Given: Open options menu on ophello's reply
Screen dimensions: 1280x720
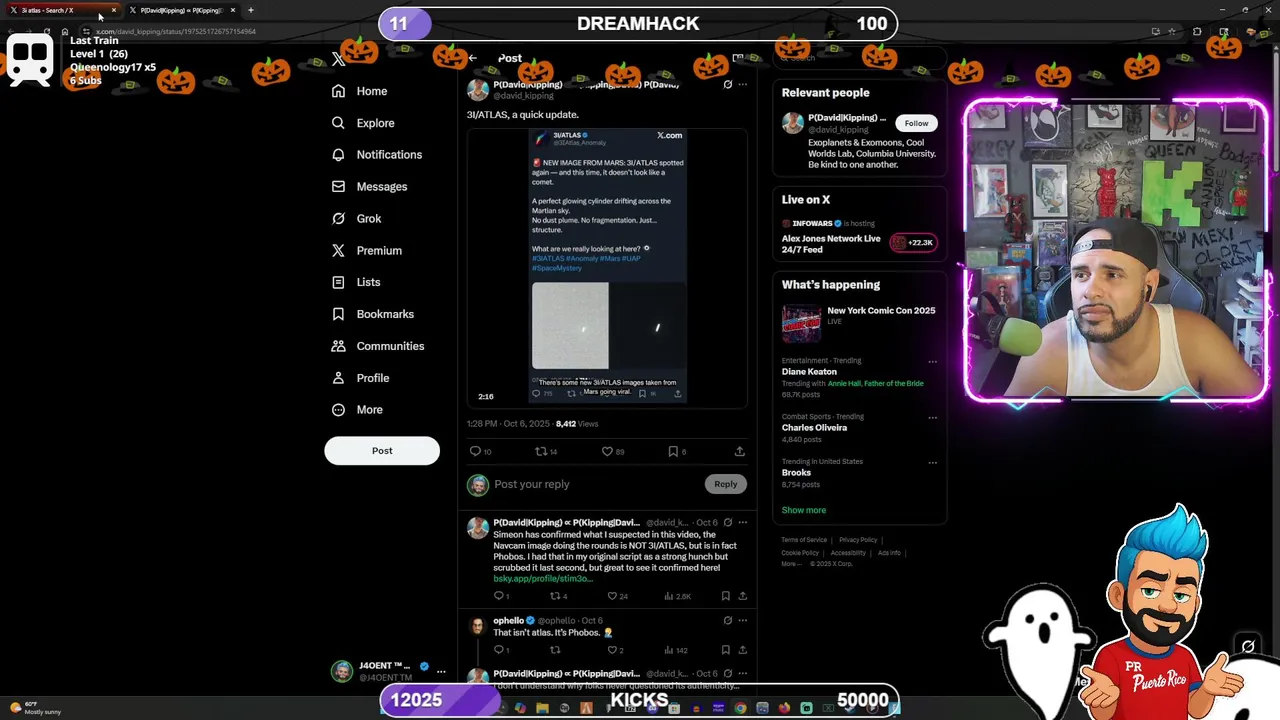Looking at the screenshot, I should point(742,621).
